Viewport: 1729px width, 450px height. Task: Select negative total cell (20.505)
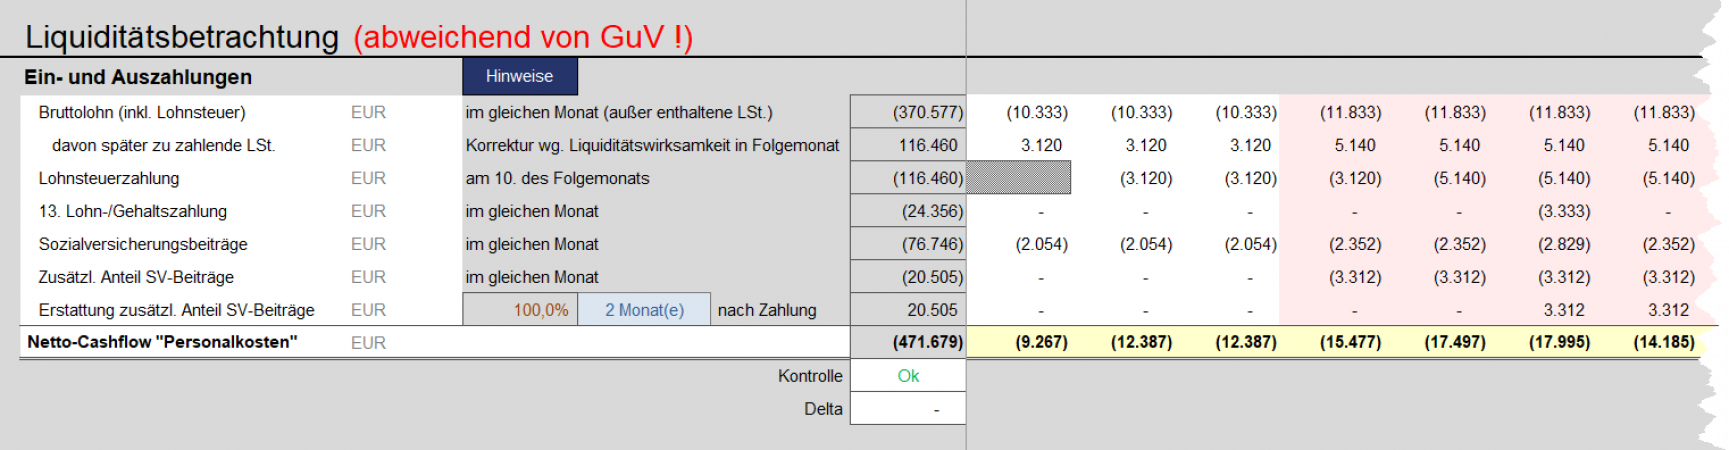(x=908, y=278)
